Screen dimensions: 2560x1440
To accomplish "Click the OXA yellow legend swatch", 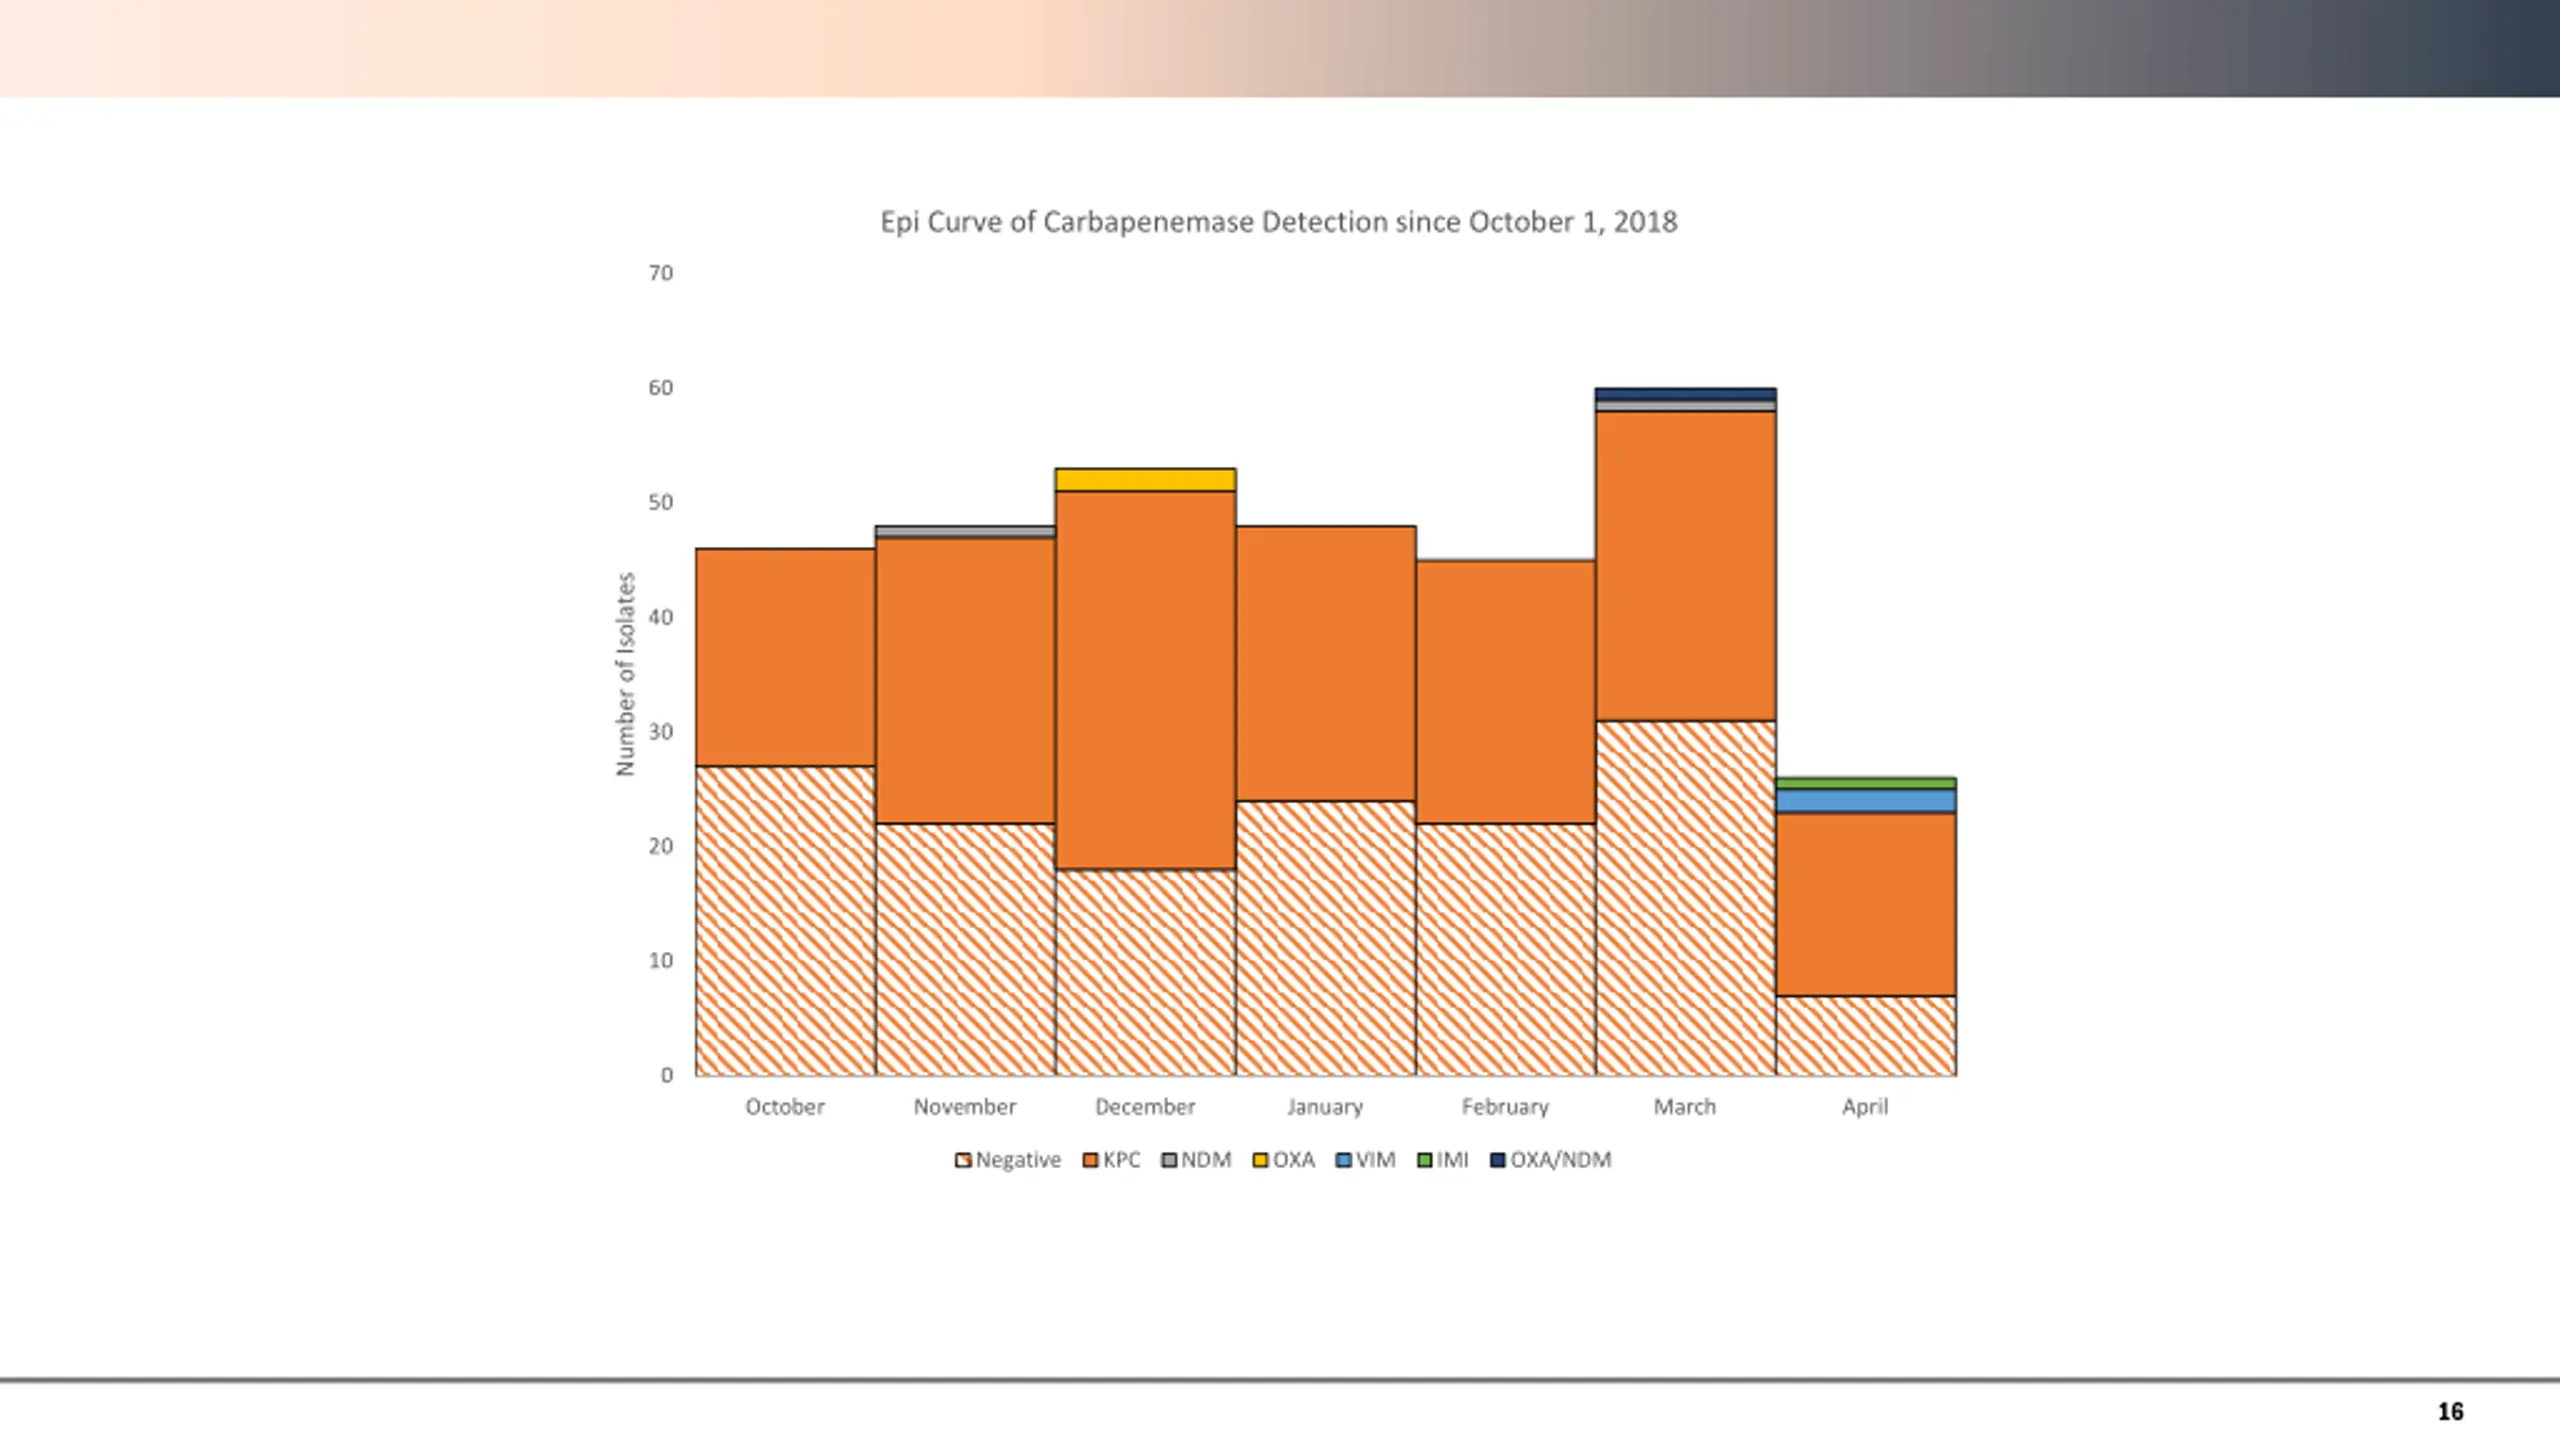I will tap(1260, 1161).
